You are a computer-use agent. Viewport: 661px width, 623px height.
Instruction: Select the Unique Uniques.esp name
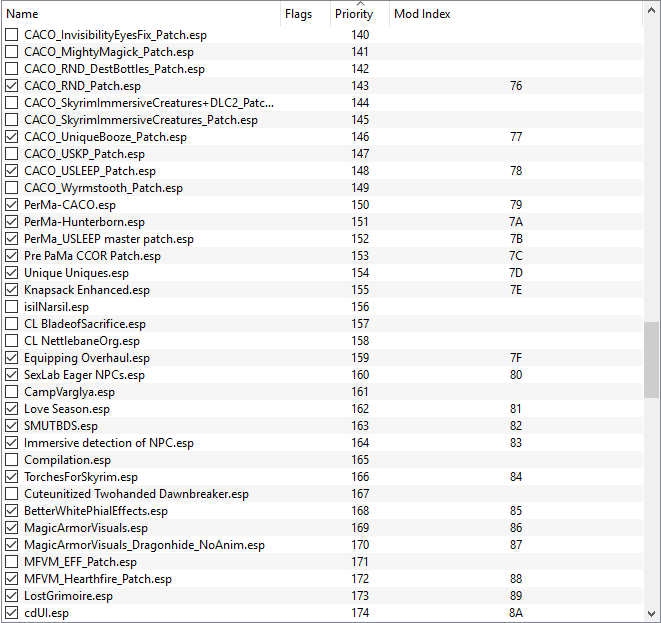[76, 273]
